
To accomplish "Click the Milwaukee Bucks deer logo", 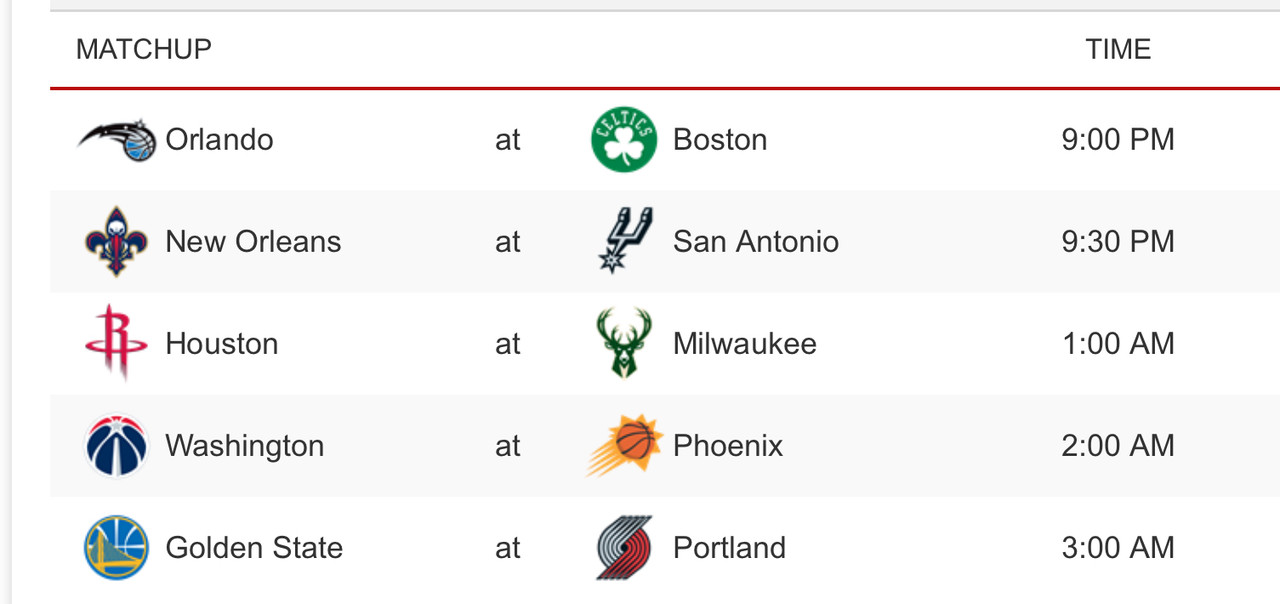I will coord(624,343).
